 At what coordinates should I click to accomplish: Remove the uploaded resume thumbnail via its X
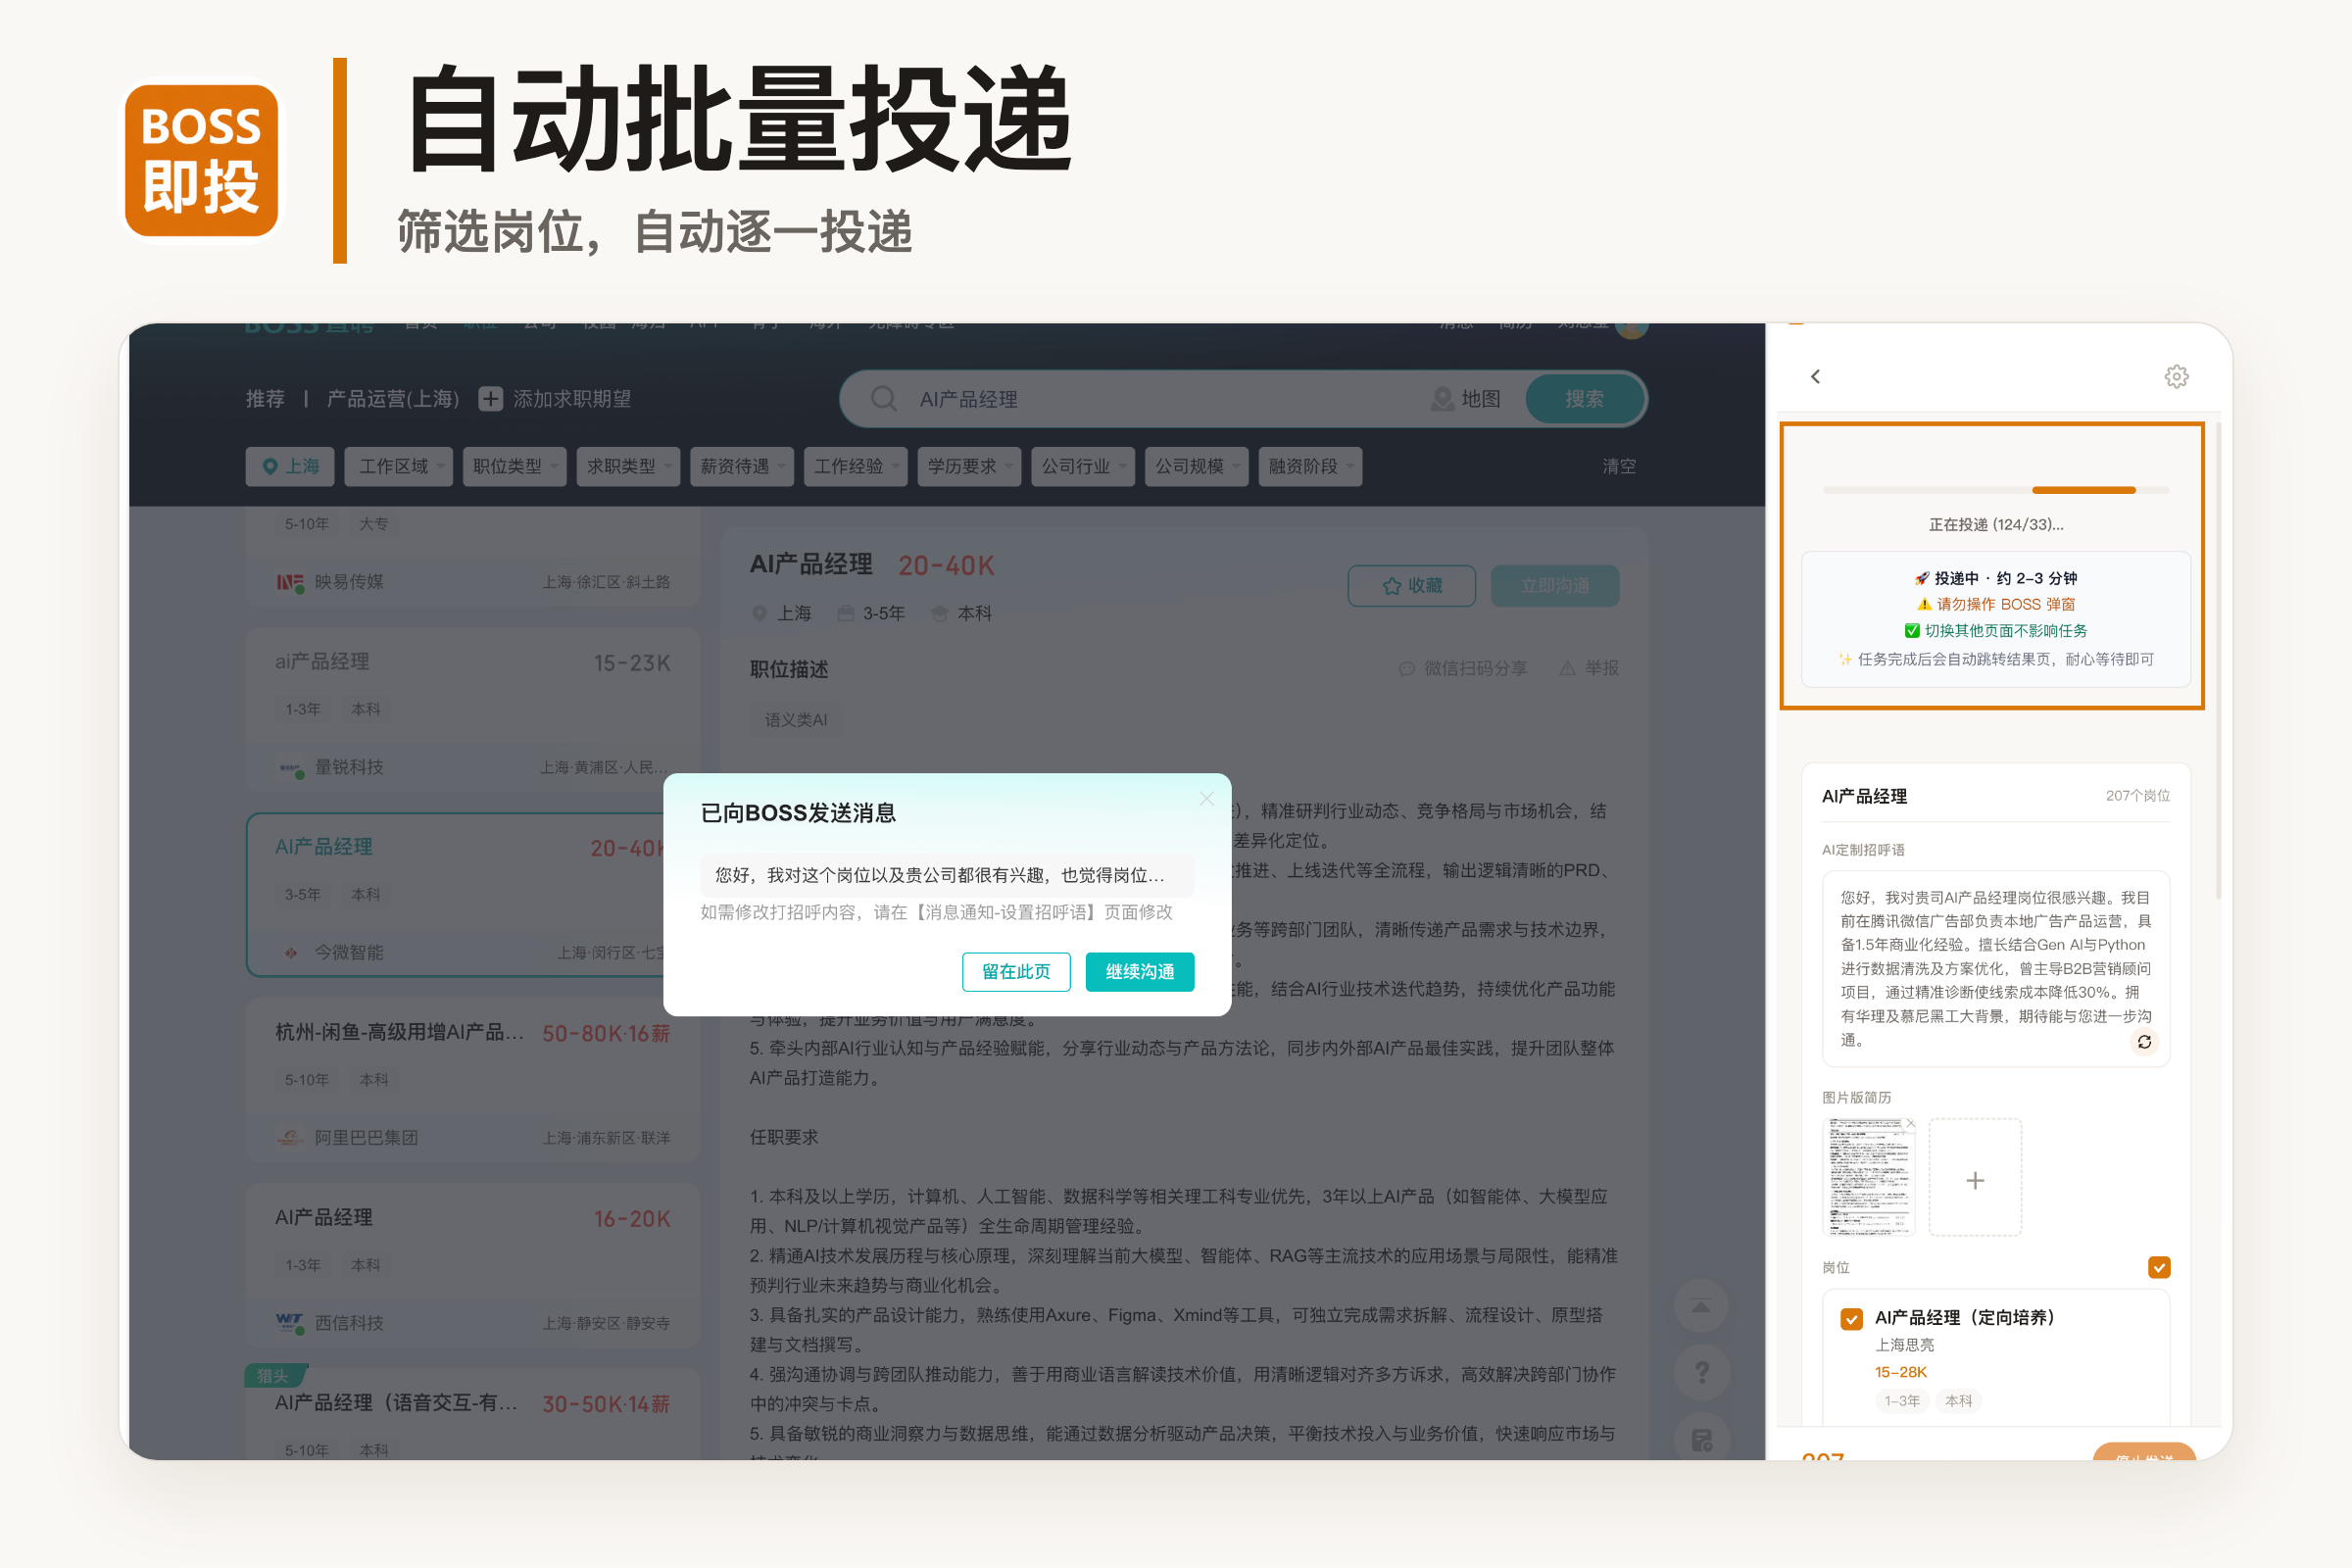[x=1910, y=1123]
